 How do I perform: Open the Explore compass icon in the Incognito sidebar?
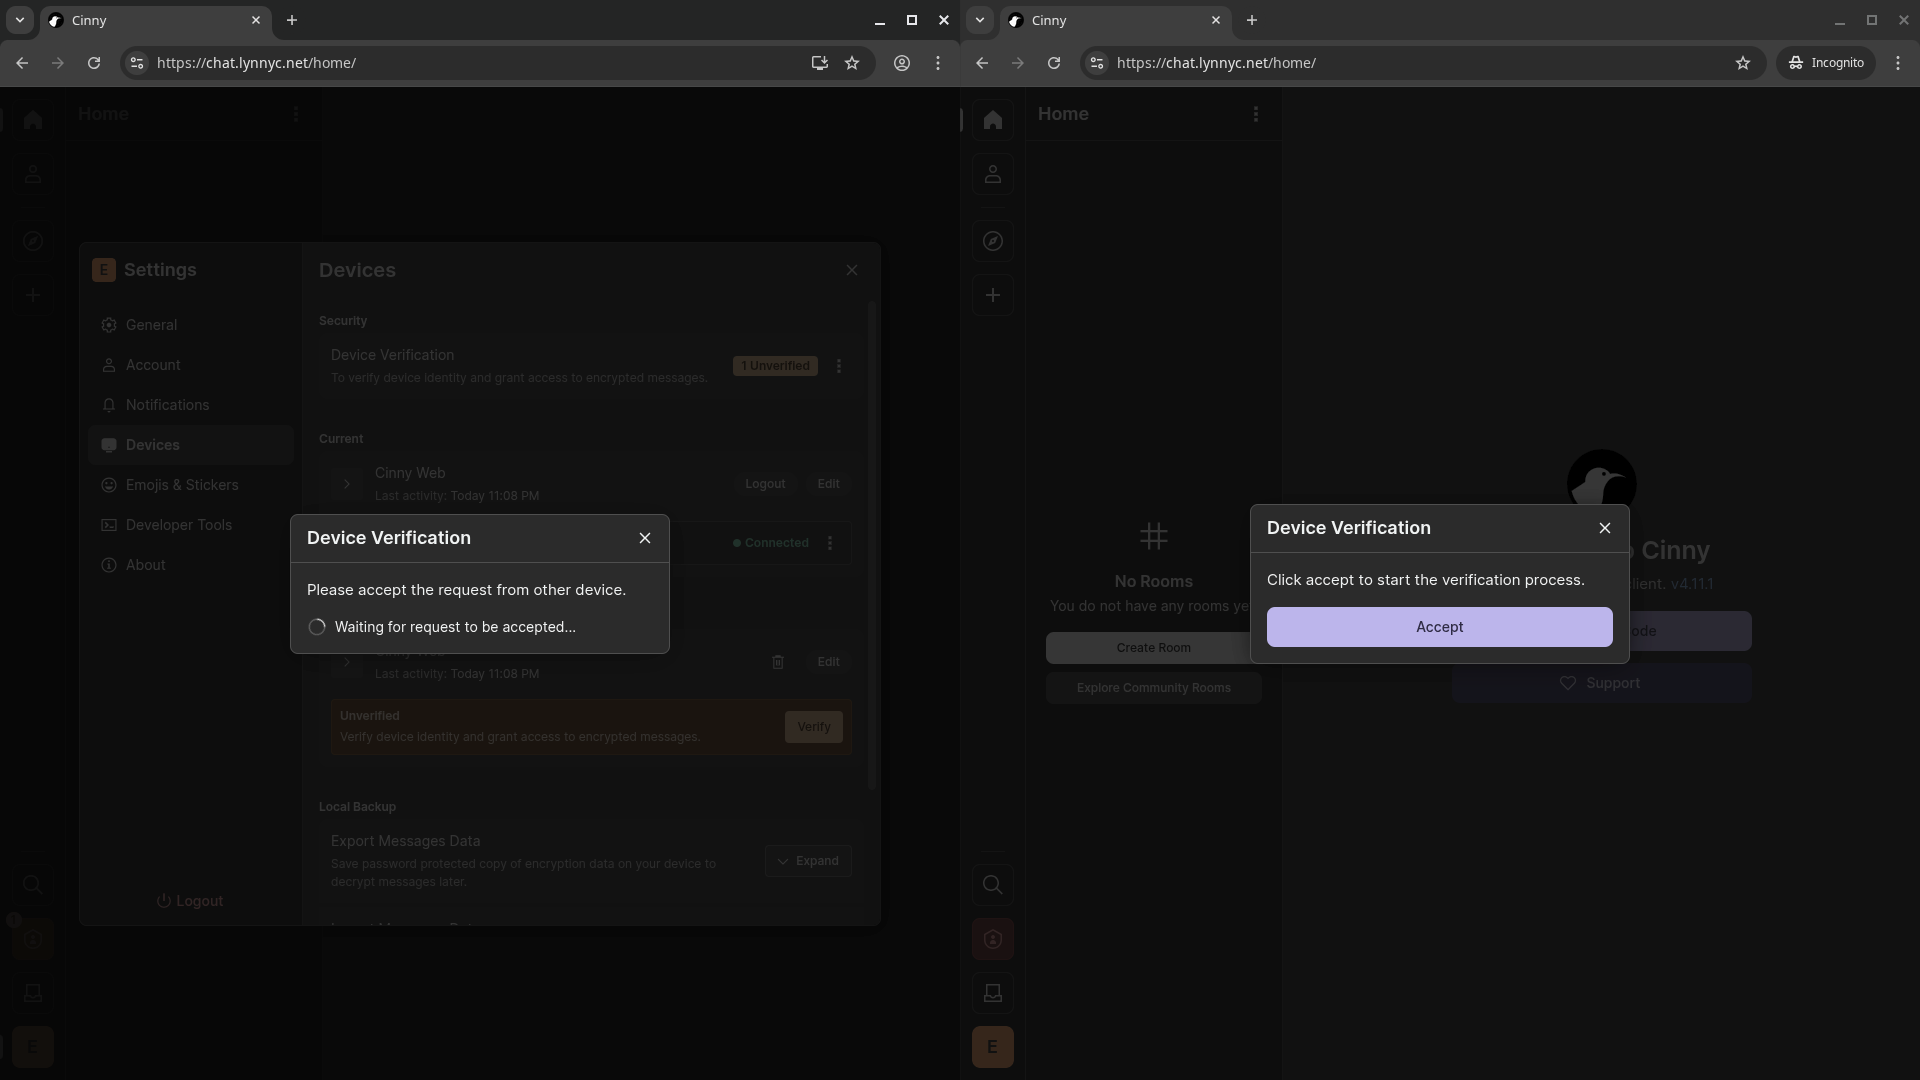pyautogui.click(x=993, y=241)
